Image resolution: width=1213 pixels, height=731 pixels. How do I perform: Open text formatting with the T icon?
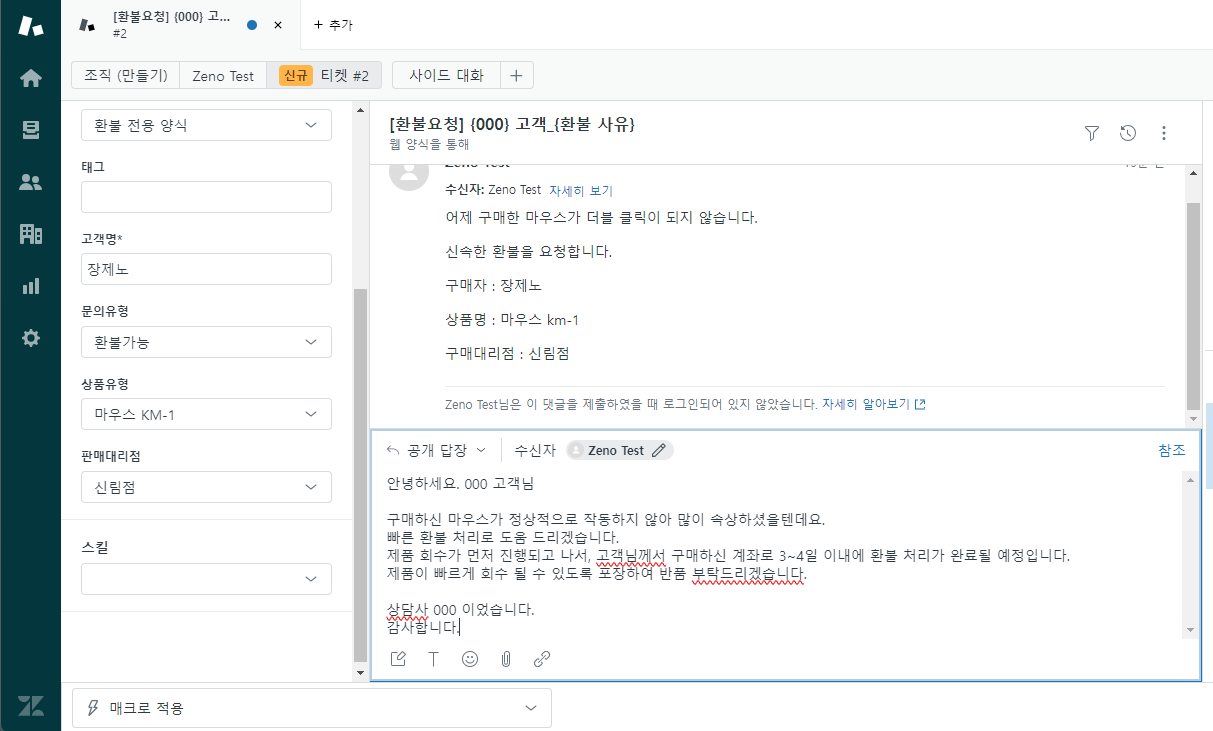point(433,658)
